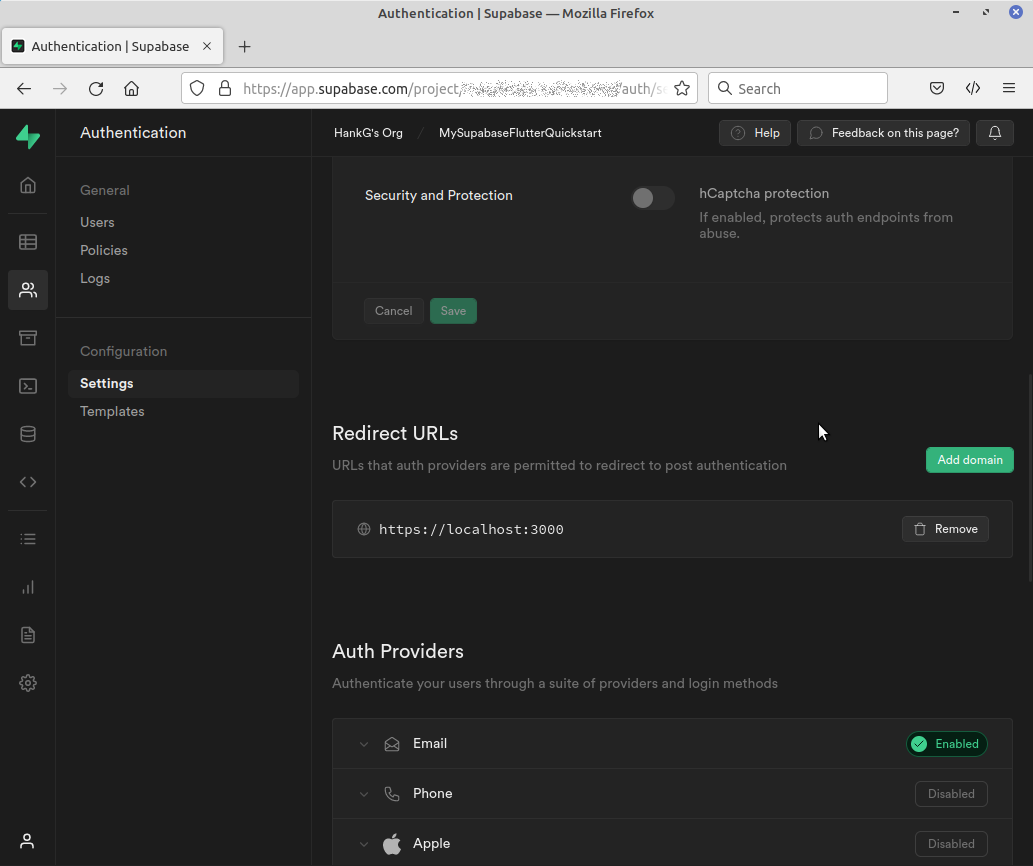Click the notifications bell icon
Screen dimensions: 1033x866
[995, 133]
